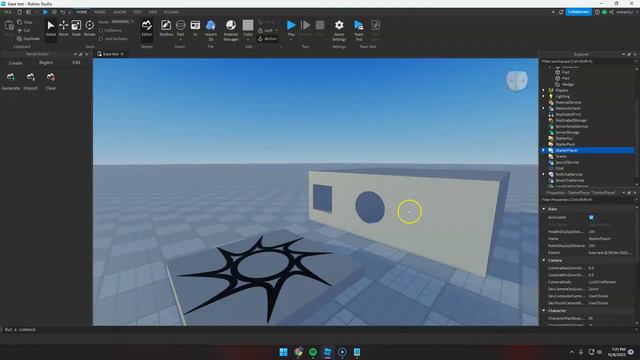Select ReplicatedStorage in Explorer

pyautogui.click(x=571, y=120)
